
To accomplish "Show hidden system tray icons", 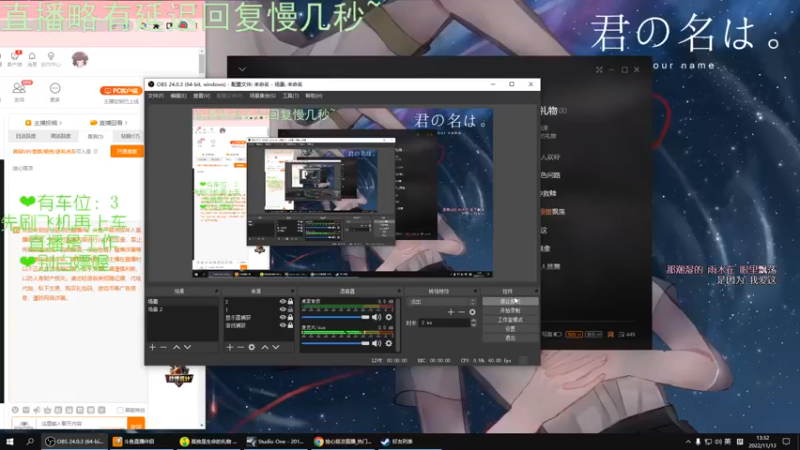I will (688, 442).
